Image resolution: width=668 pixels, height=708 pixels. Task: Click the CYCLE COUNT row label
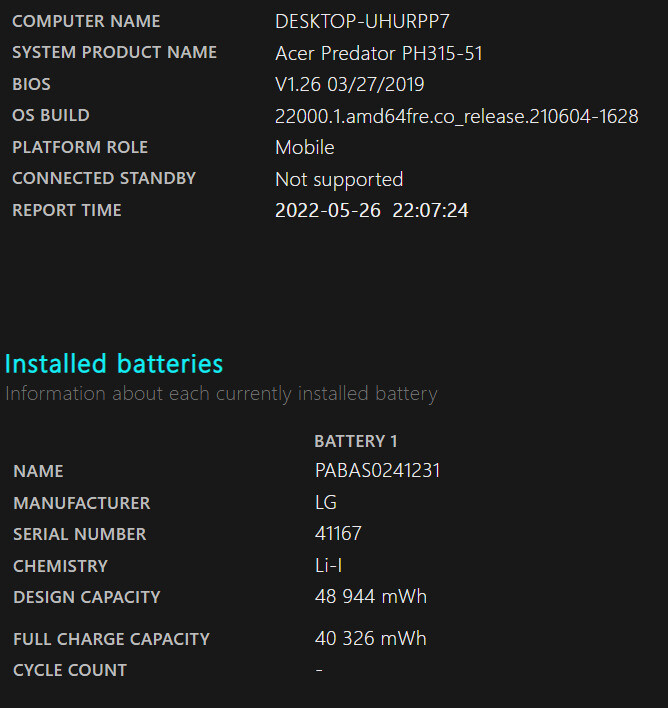click(x=70, y=670)
